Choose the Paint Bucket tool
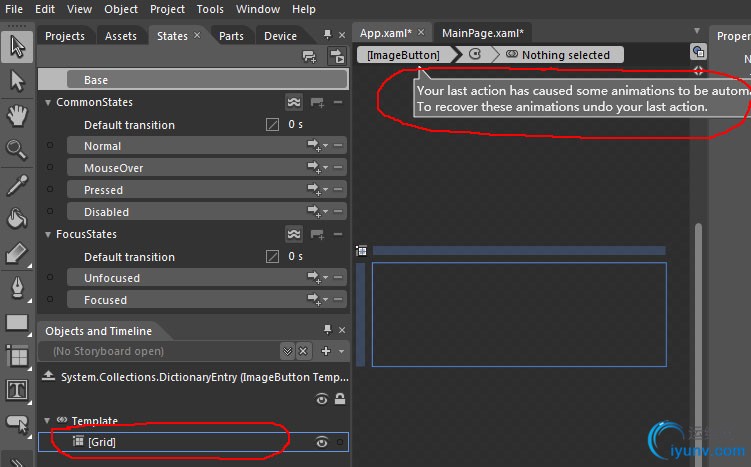Screen dimensions: 751x467 pos(17,219)
